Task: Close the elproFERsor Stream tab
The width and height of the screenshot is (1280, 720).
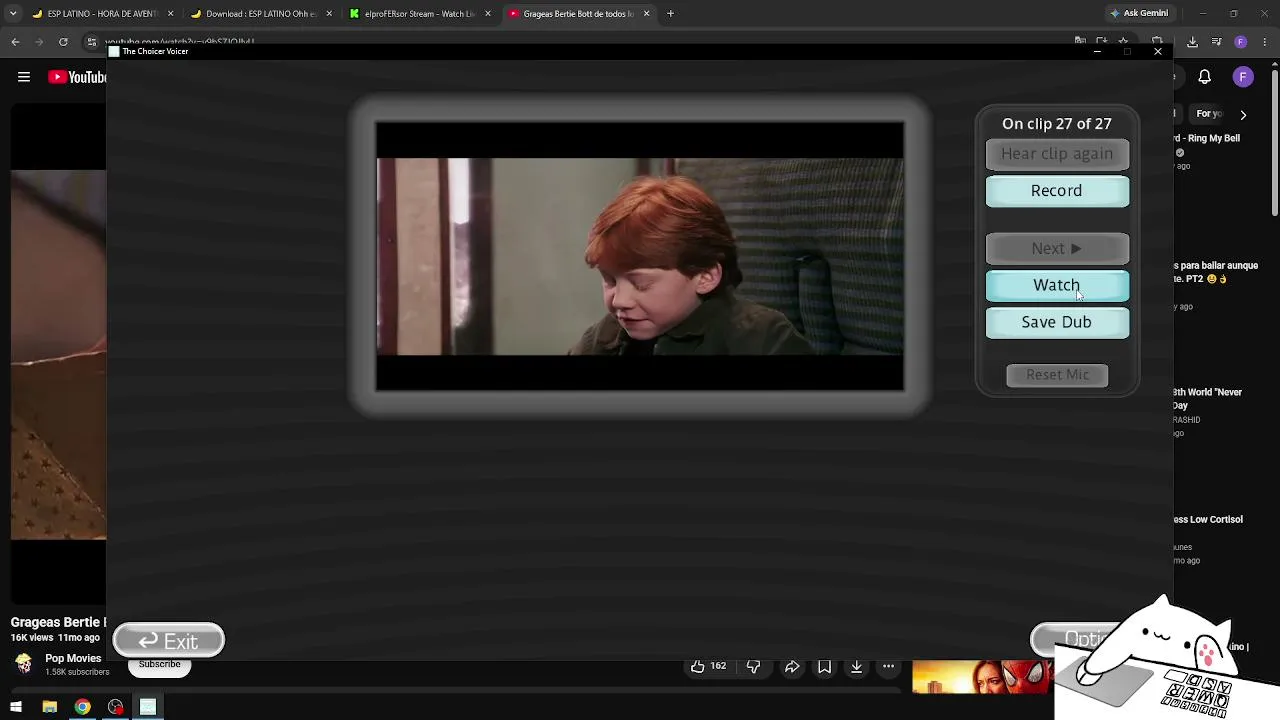Action: (x=487, y=14)
